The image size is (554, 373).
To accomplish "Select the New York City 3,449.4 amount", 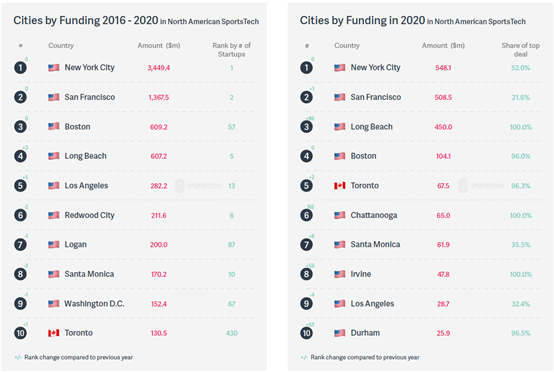I will click(x=159, y=68).
